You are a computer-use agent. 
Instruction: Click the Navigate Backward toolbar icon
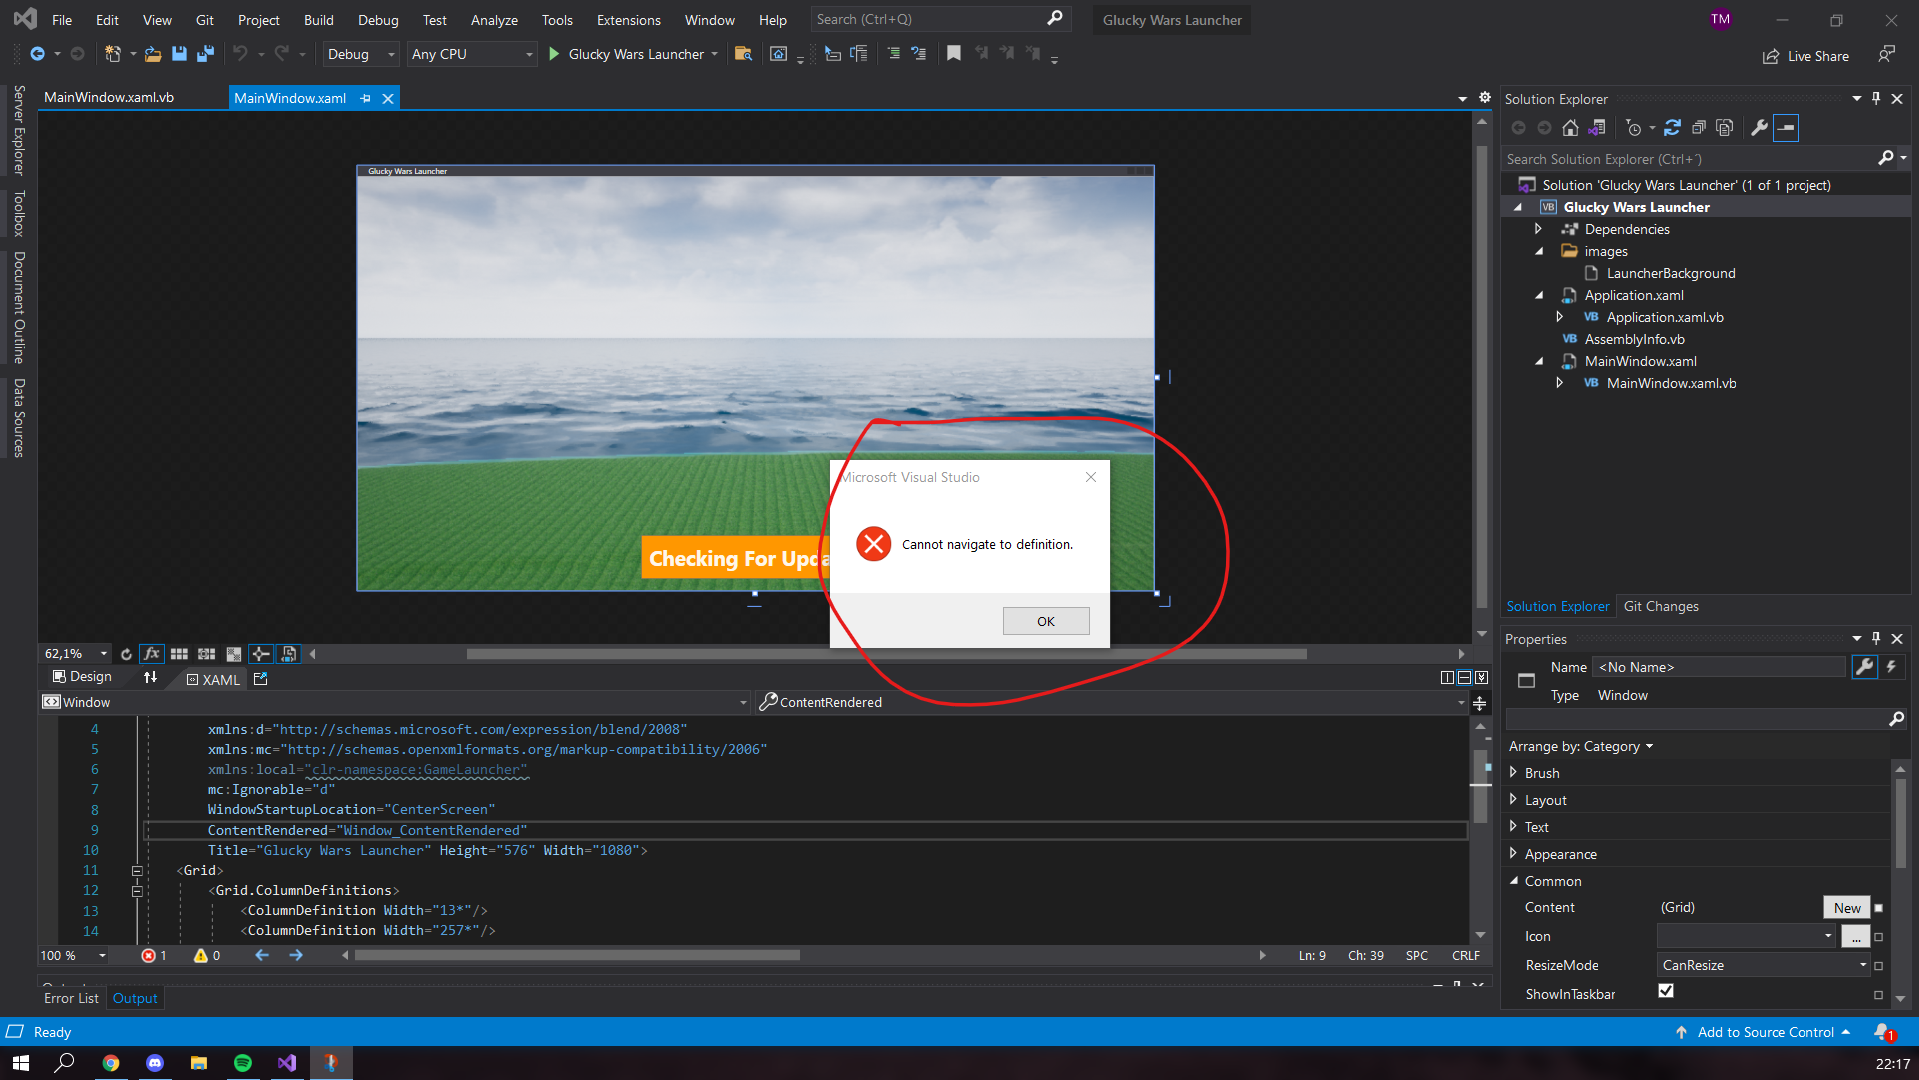(x=37, y=54)
